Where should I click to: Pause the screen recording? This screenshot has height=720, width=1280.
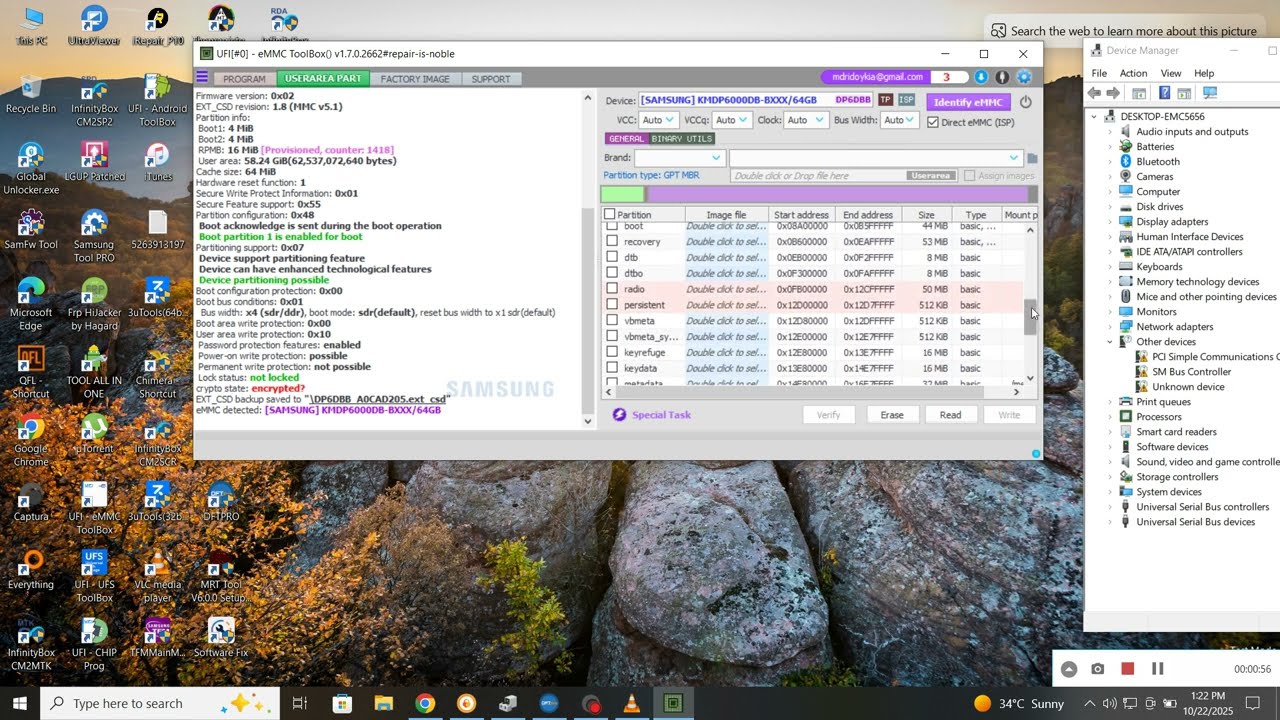tap(1158, 669)
